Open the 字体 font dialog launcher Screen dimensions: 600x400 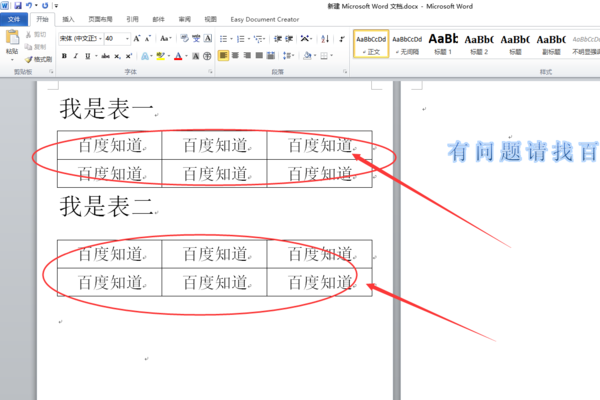tap(210, 72)
